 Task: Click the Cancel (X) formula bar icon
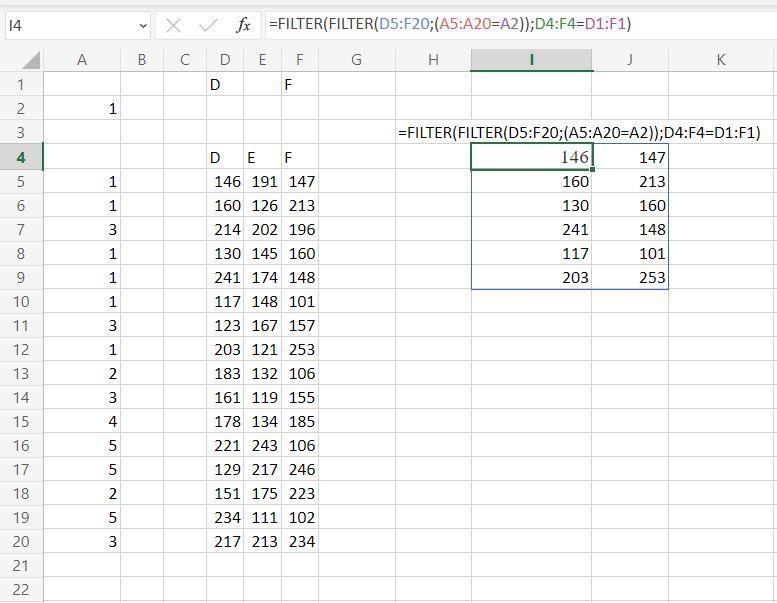pos(173,25)
